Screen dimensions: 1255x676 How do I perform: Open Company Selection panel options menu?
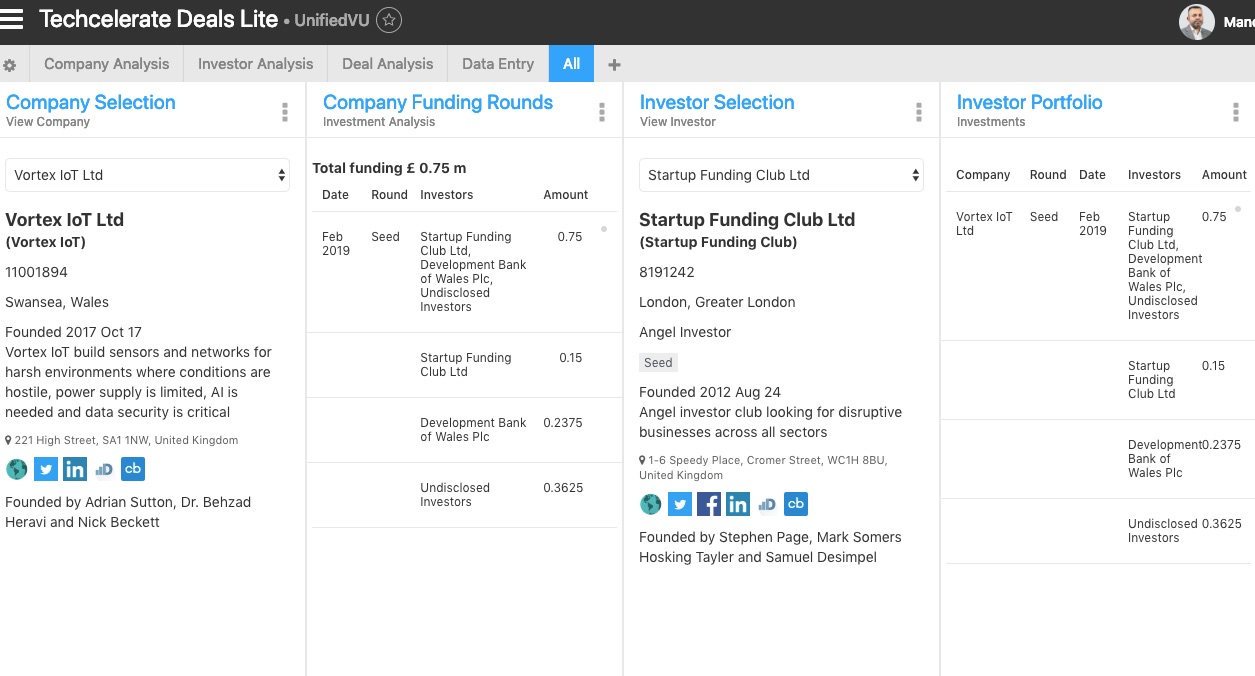[x=285, y=112]
